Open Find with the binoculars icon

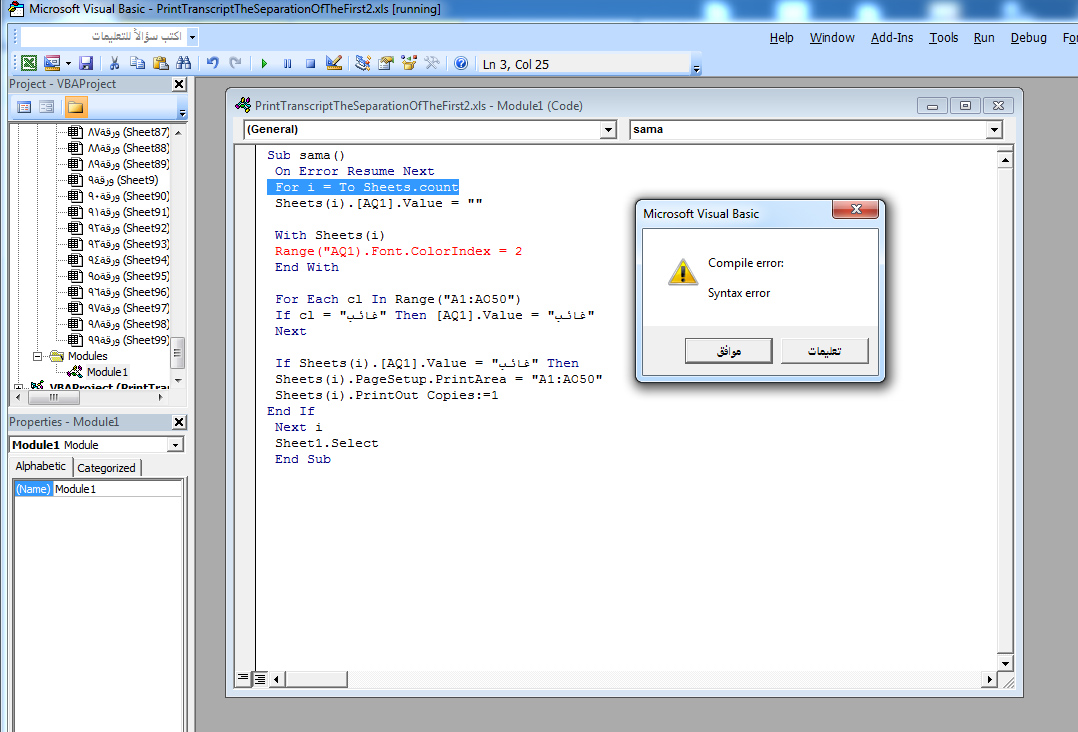(x=184, y=63)
